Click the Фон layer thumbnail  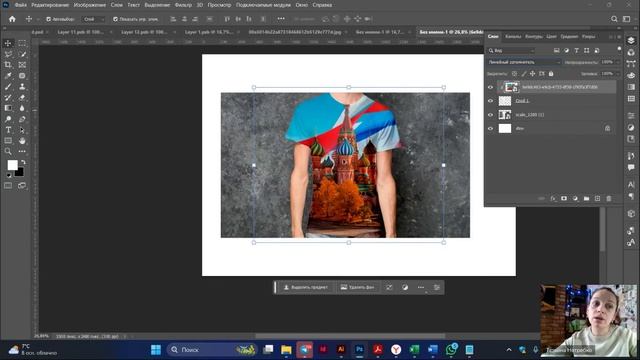[505, 129]
